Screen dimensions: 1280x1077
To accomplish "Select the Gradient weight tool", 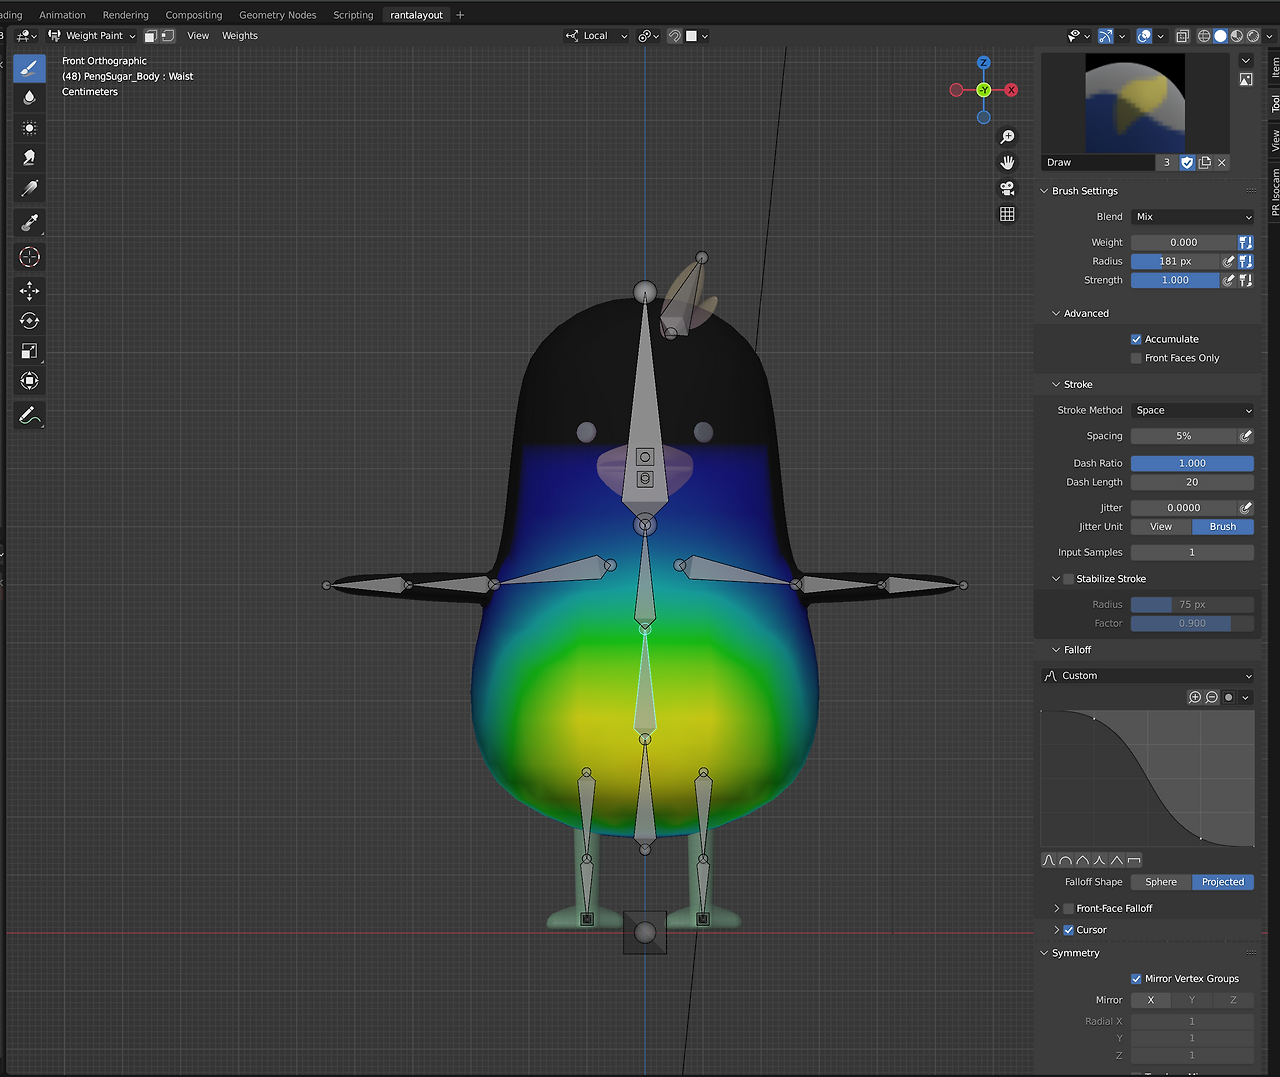I will point(29,188).
